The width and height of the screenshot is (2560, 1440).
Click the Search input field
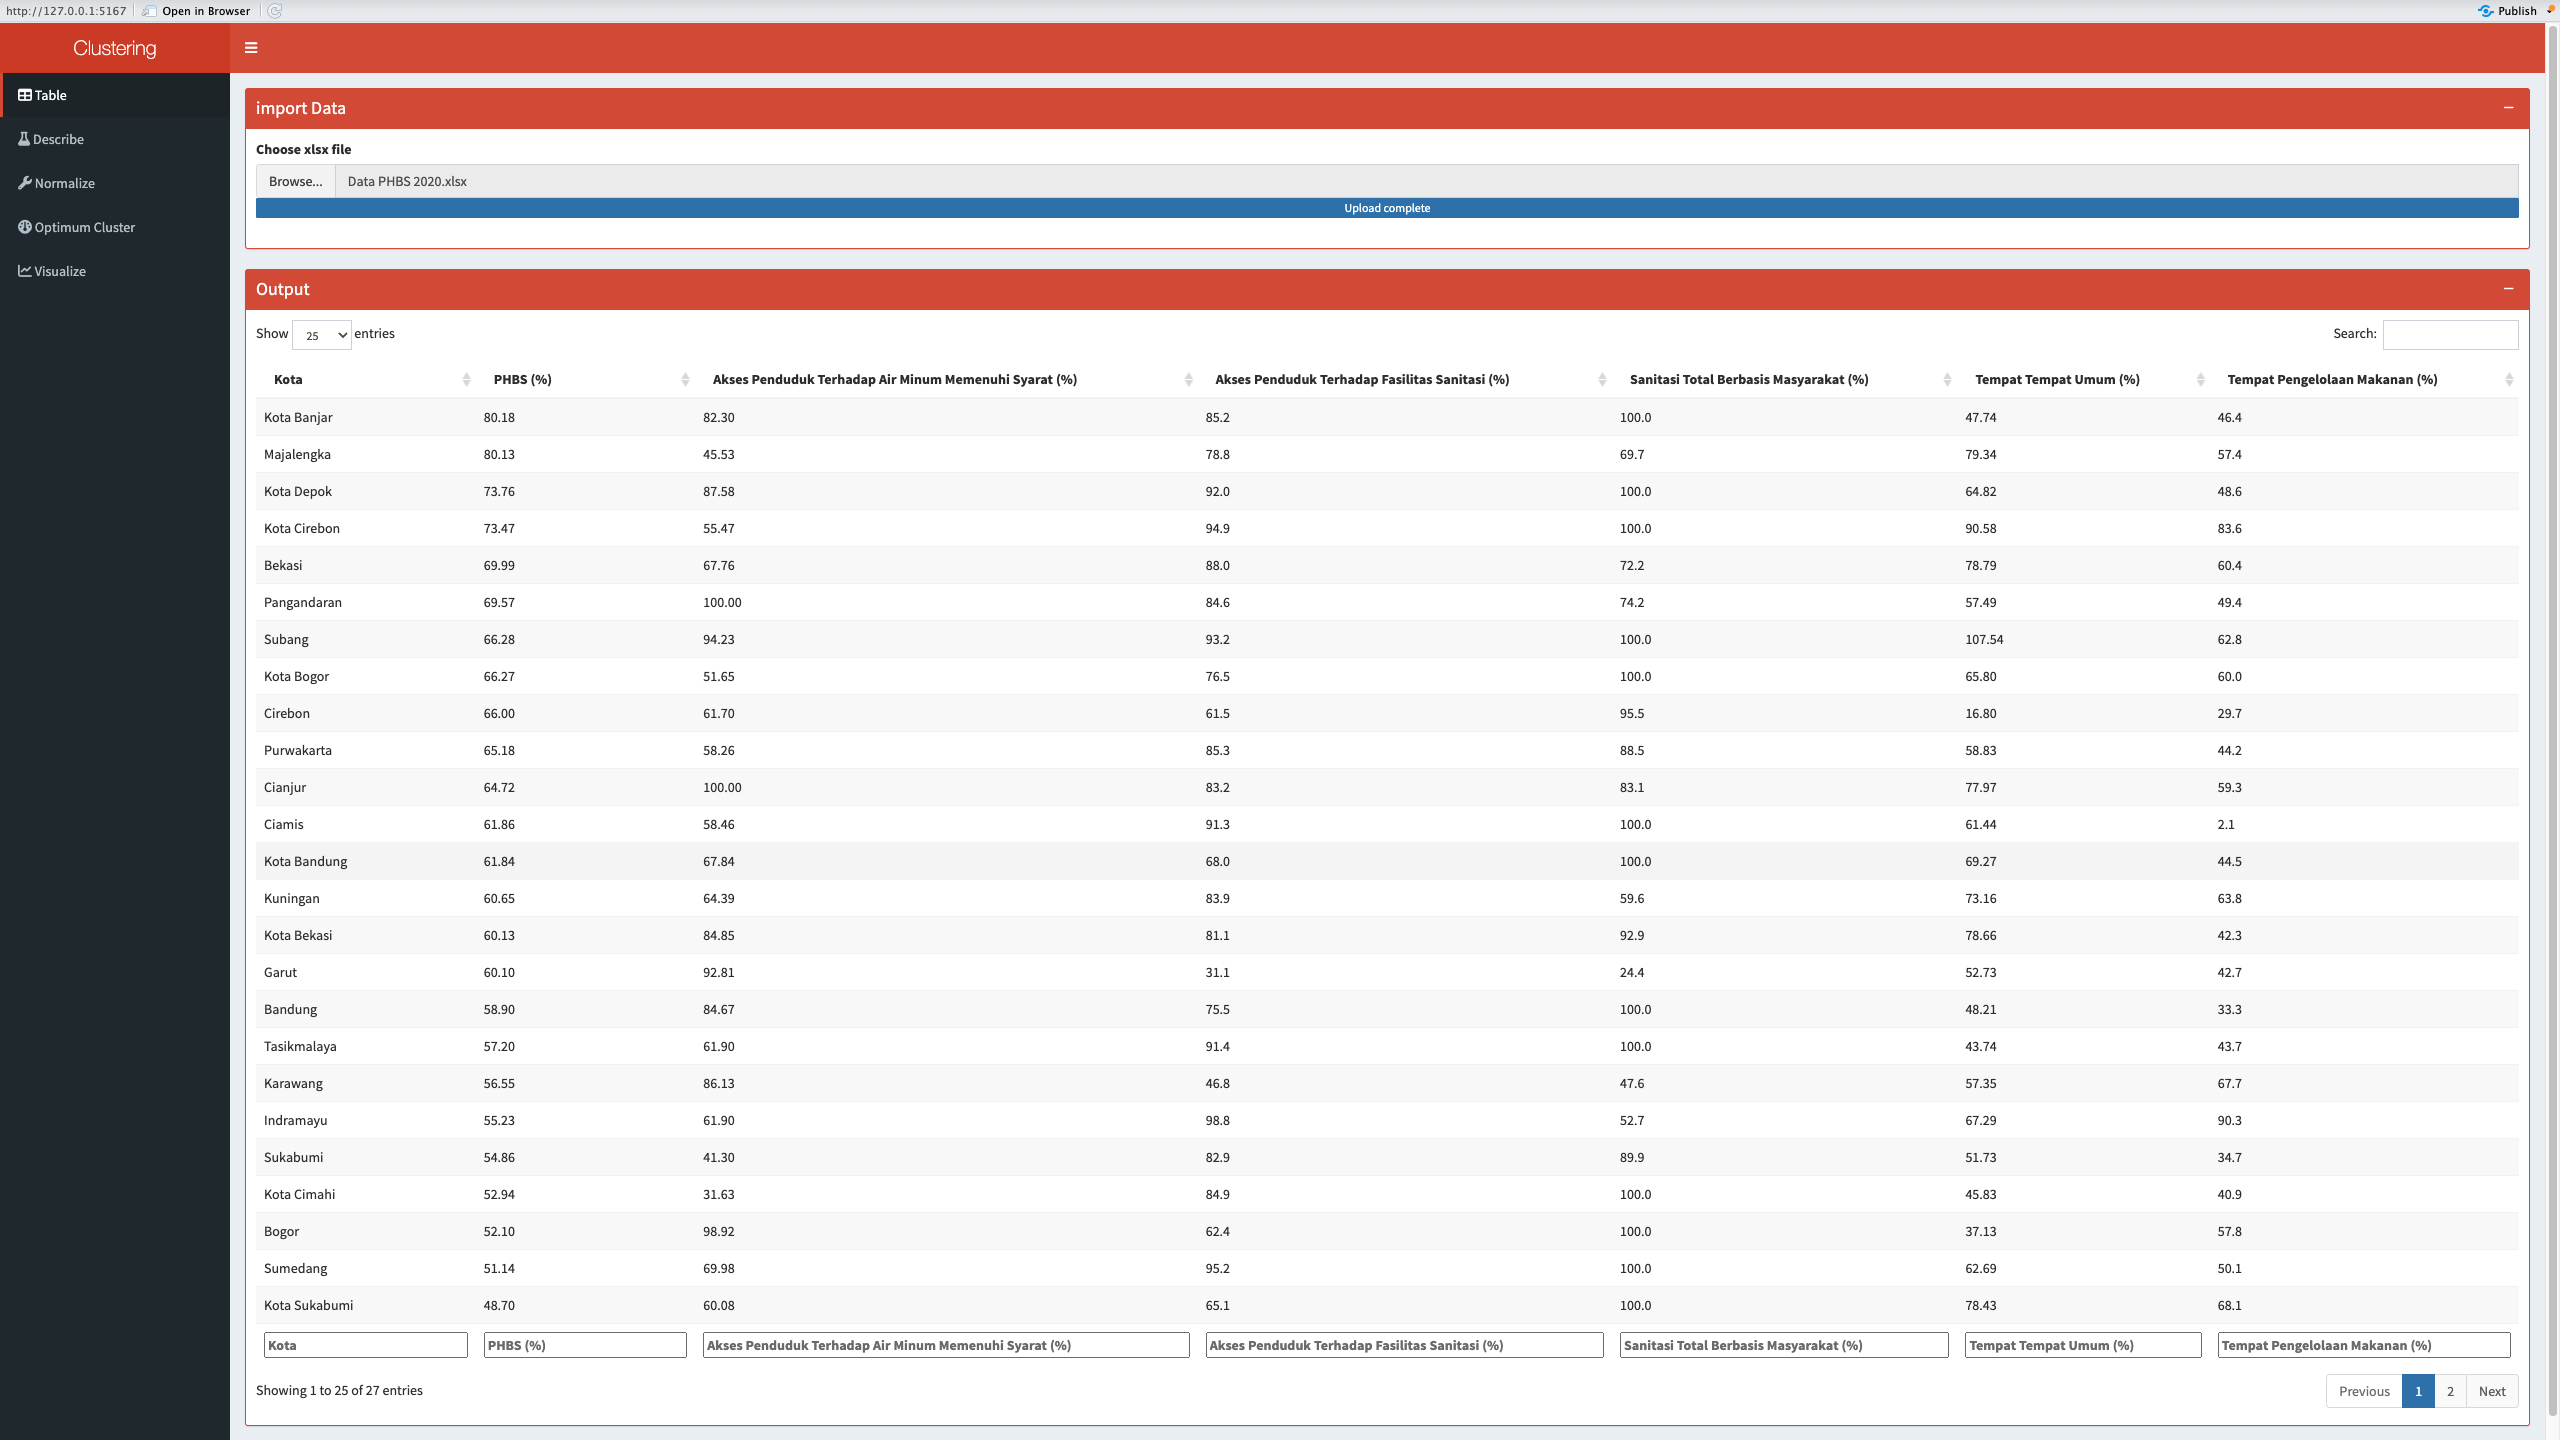(x=2449, y=334)
